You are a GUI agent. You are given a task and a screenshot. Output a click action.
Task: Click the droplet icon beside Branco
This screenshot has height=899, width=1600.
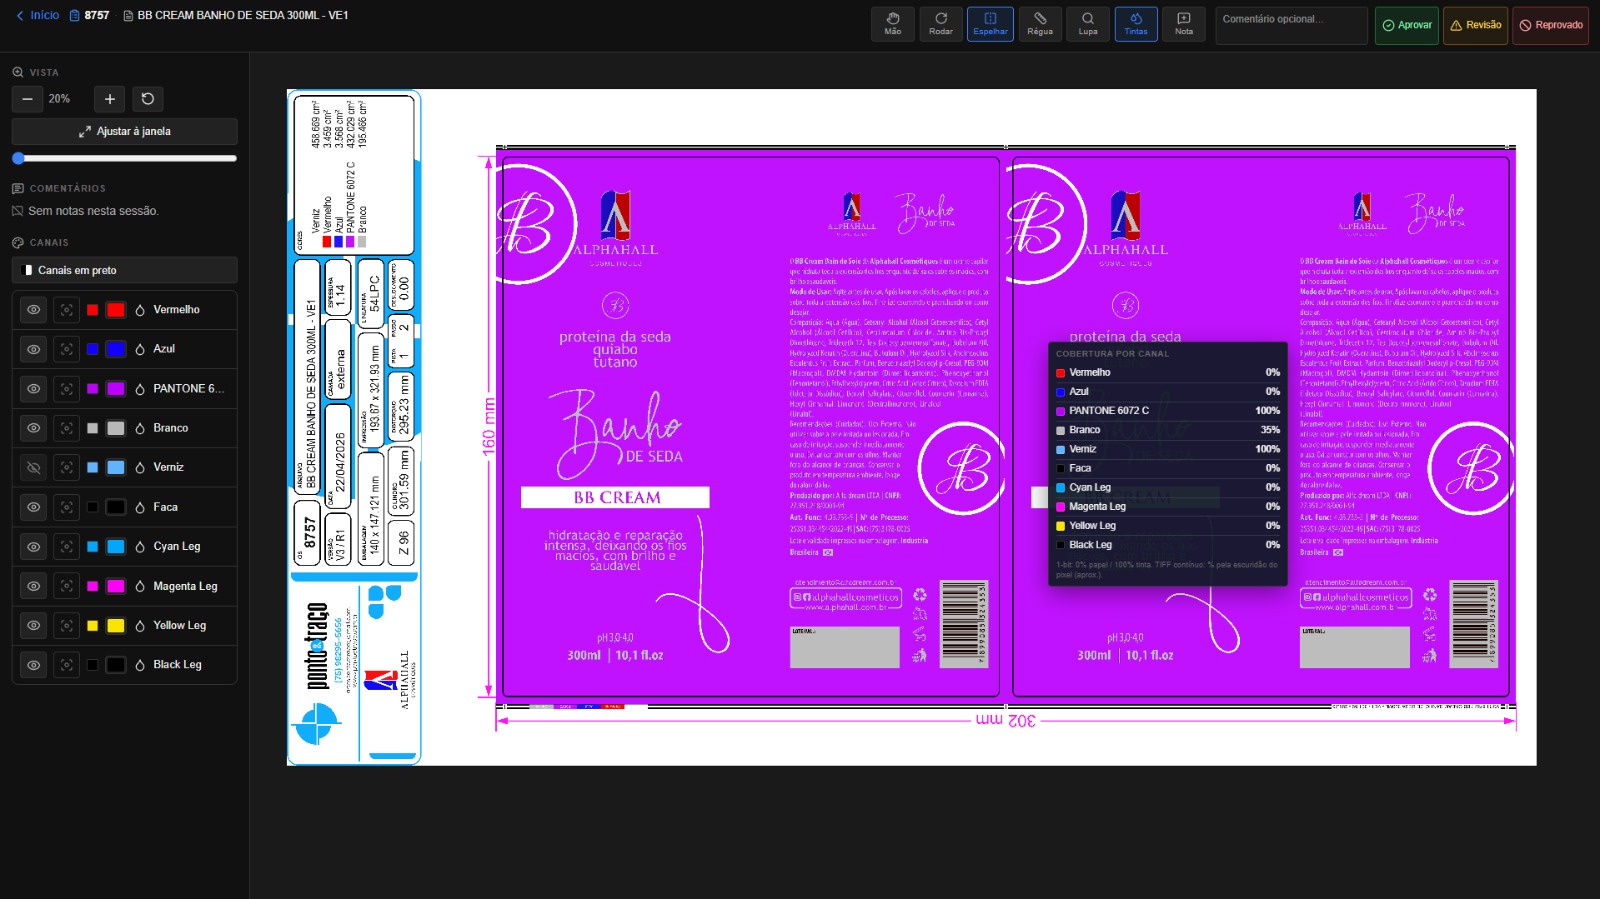pyautogui.click(x=140, y=428)
